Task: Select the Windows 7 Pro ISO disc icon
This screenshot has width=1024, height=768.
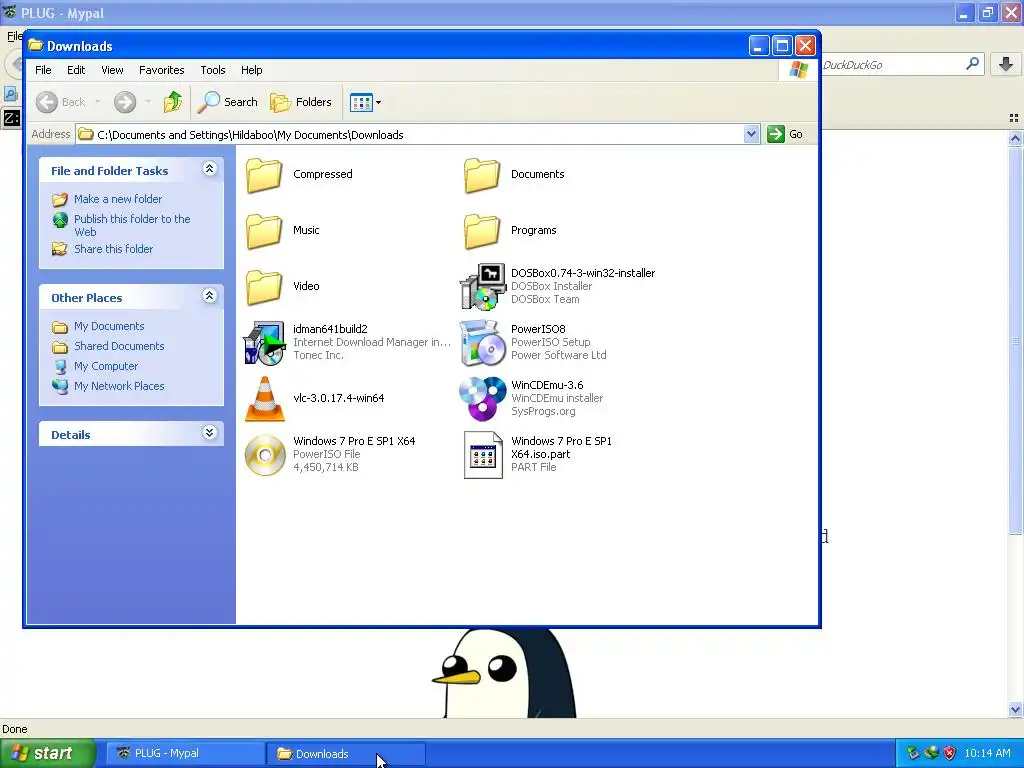Action: pyautogui.click(x=265, y=455)
